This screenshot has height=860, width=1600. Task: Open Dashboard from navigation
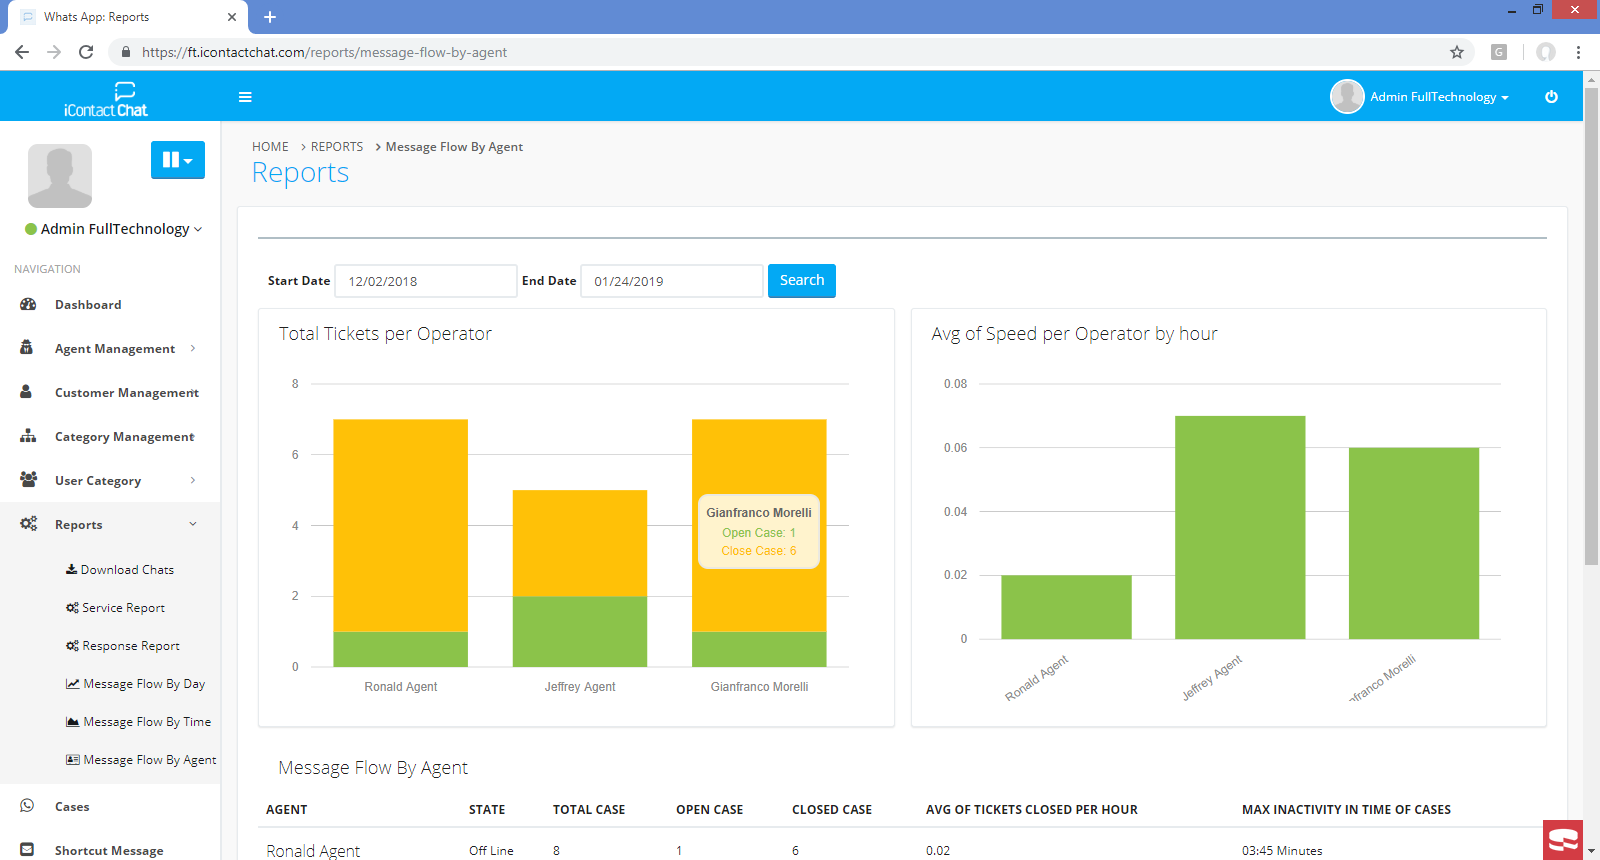88,305
